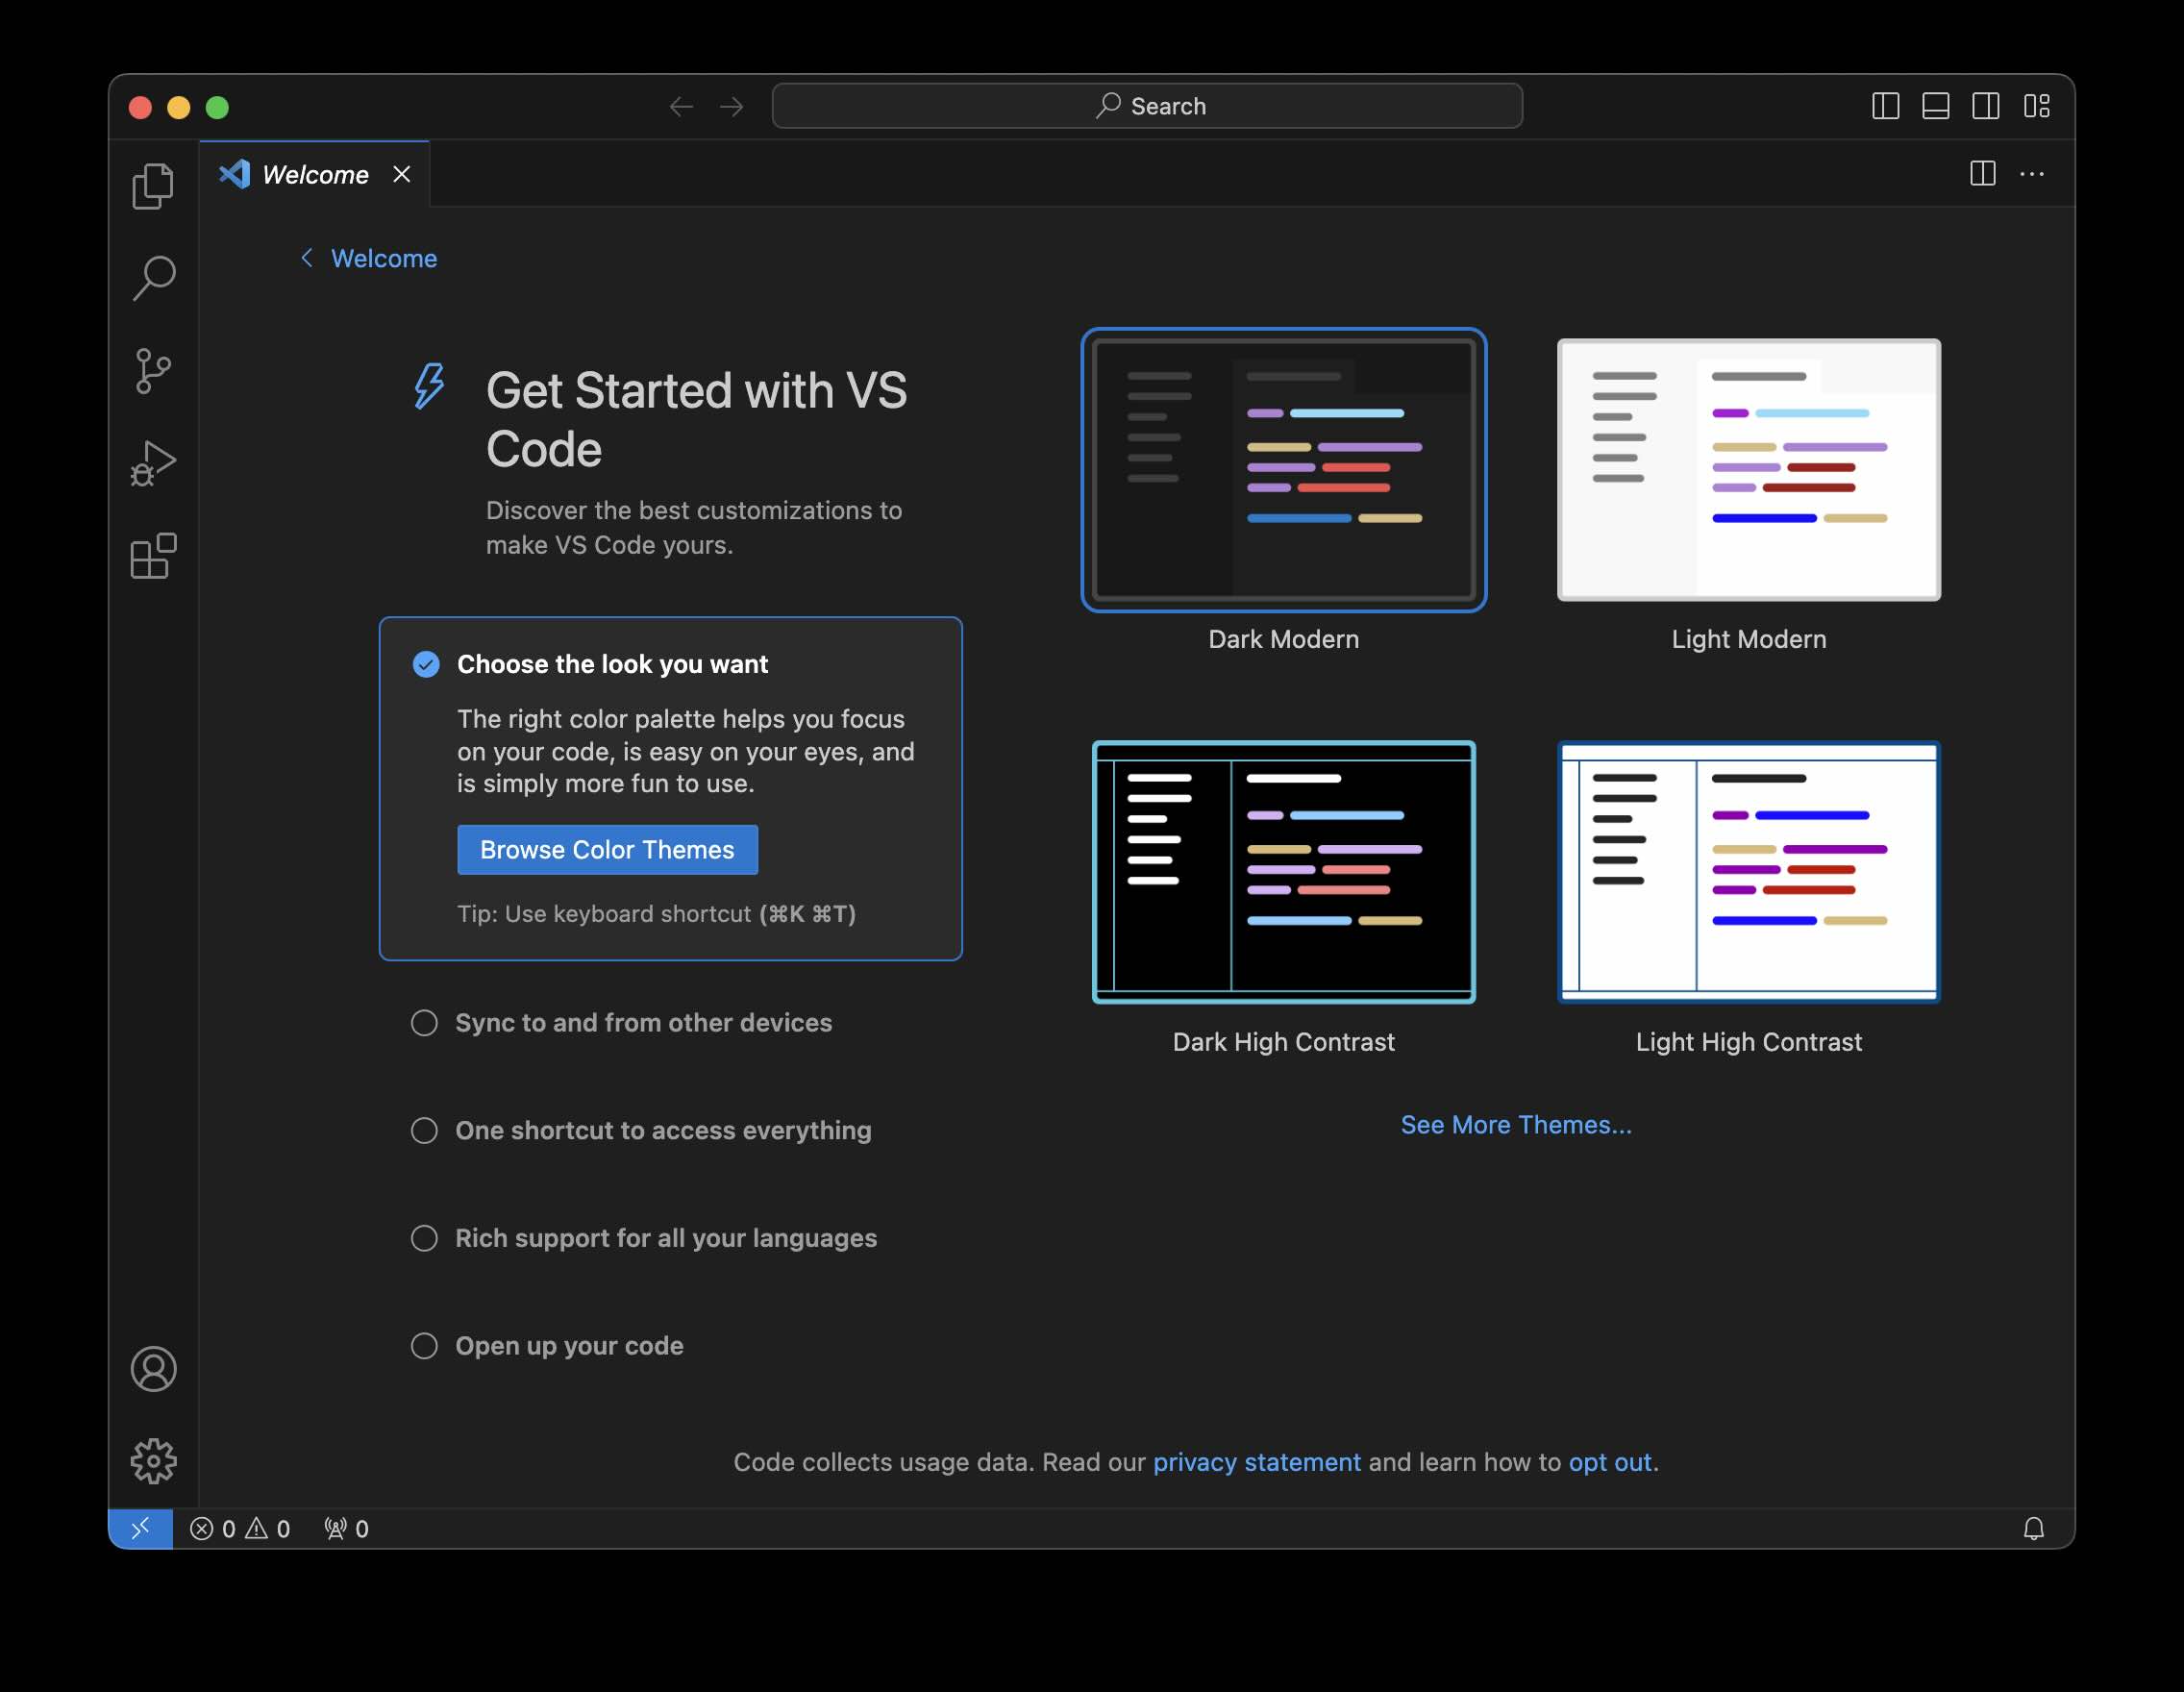Open the privacy statement link

coord(1256,1461)
